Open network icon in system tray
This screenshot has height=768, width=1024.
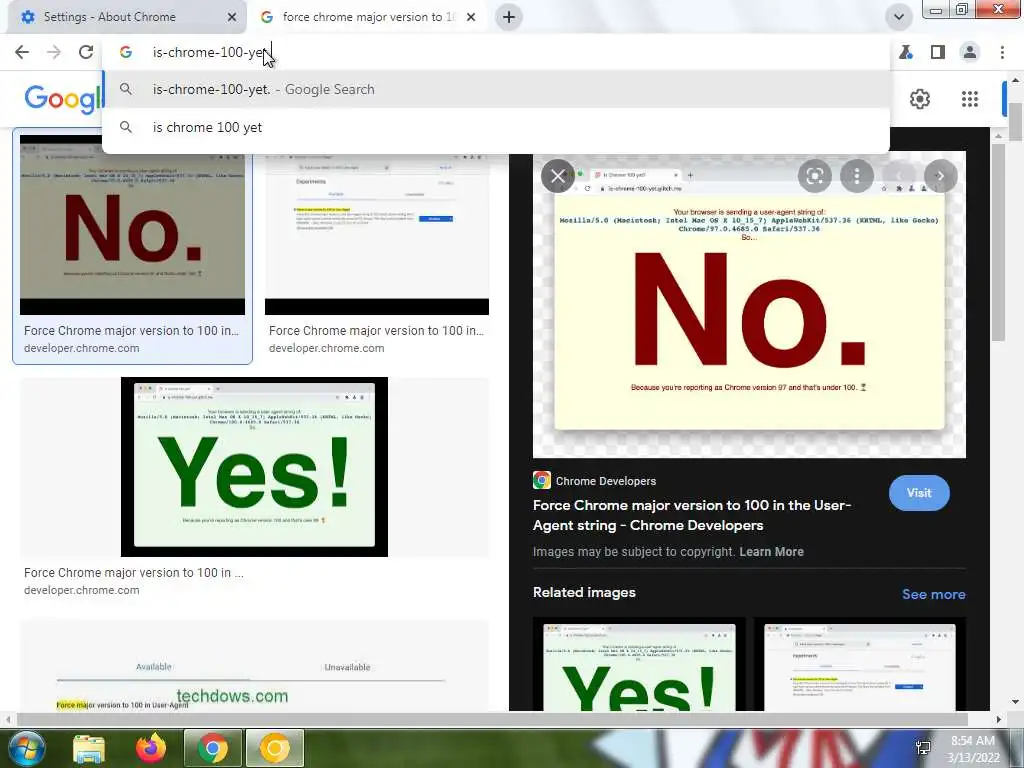click(x=923, y=748)
